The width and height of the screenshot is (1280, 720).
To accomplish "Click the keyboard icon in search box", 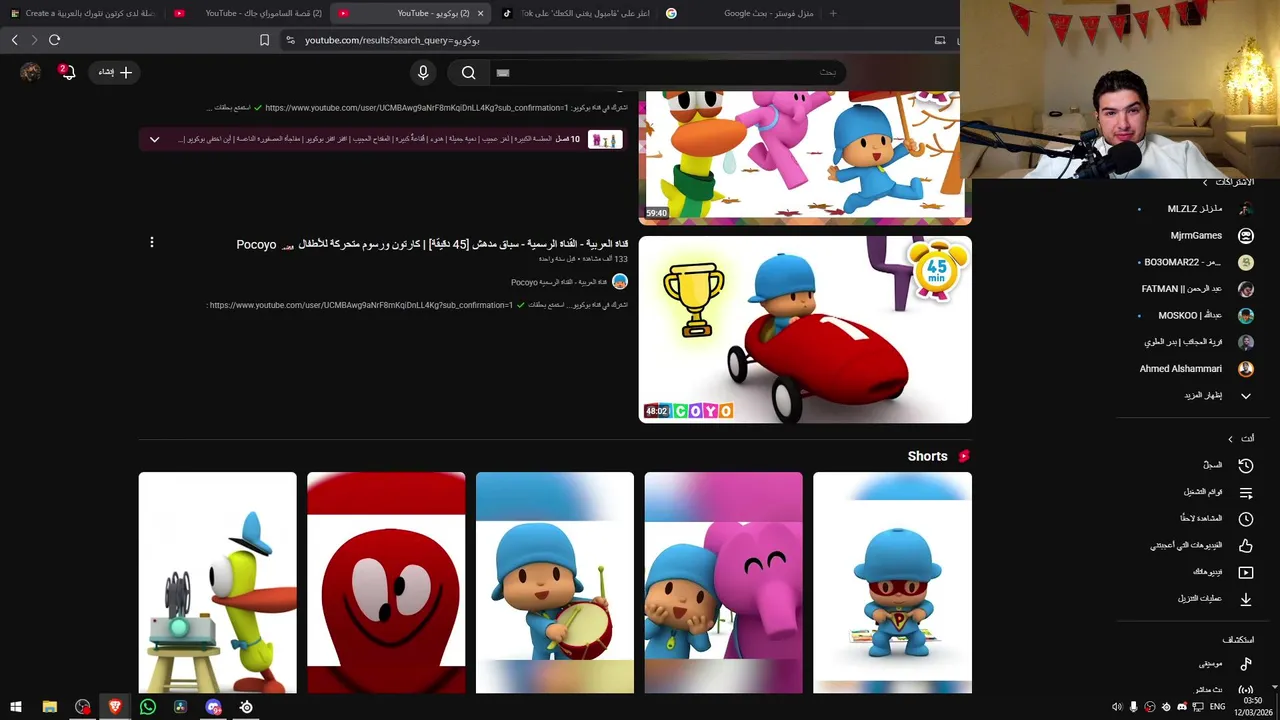I will tap(503, 72).
